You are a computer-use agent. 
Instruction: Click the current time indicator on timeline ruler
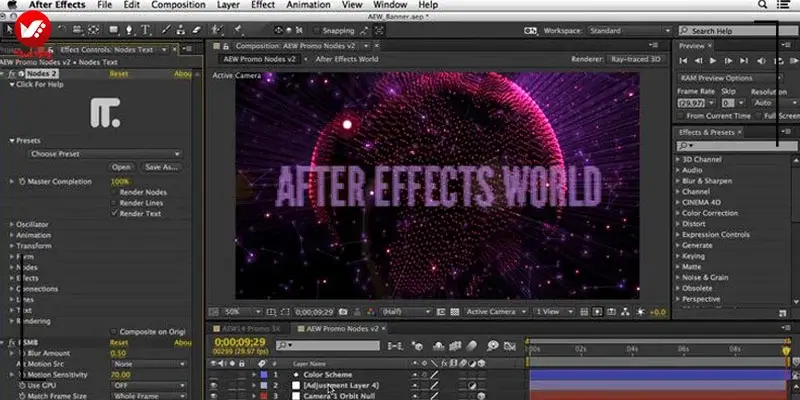[x=786, y=351]
